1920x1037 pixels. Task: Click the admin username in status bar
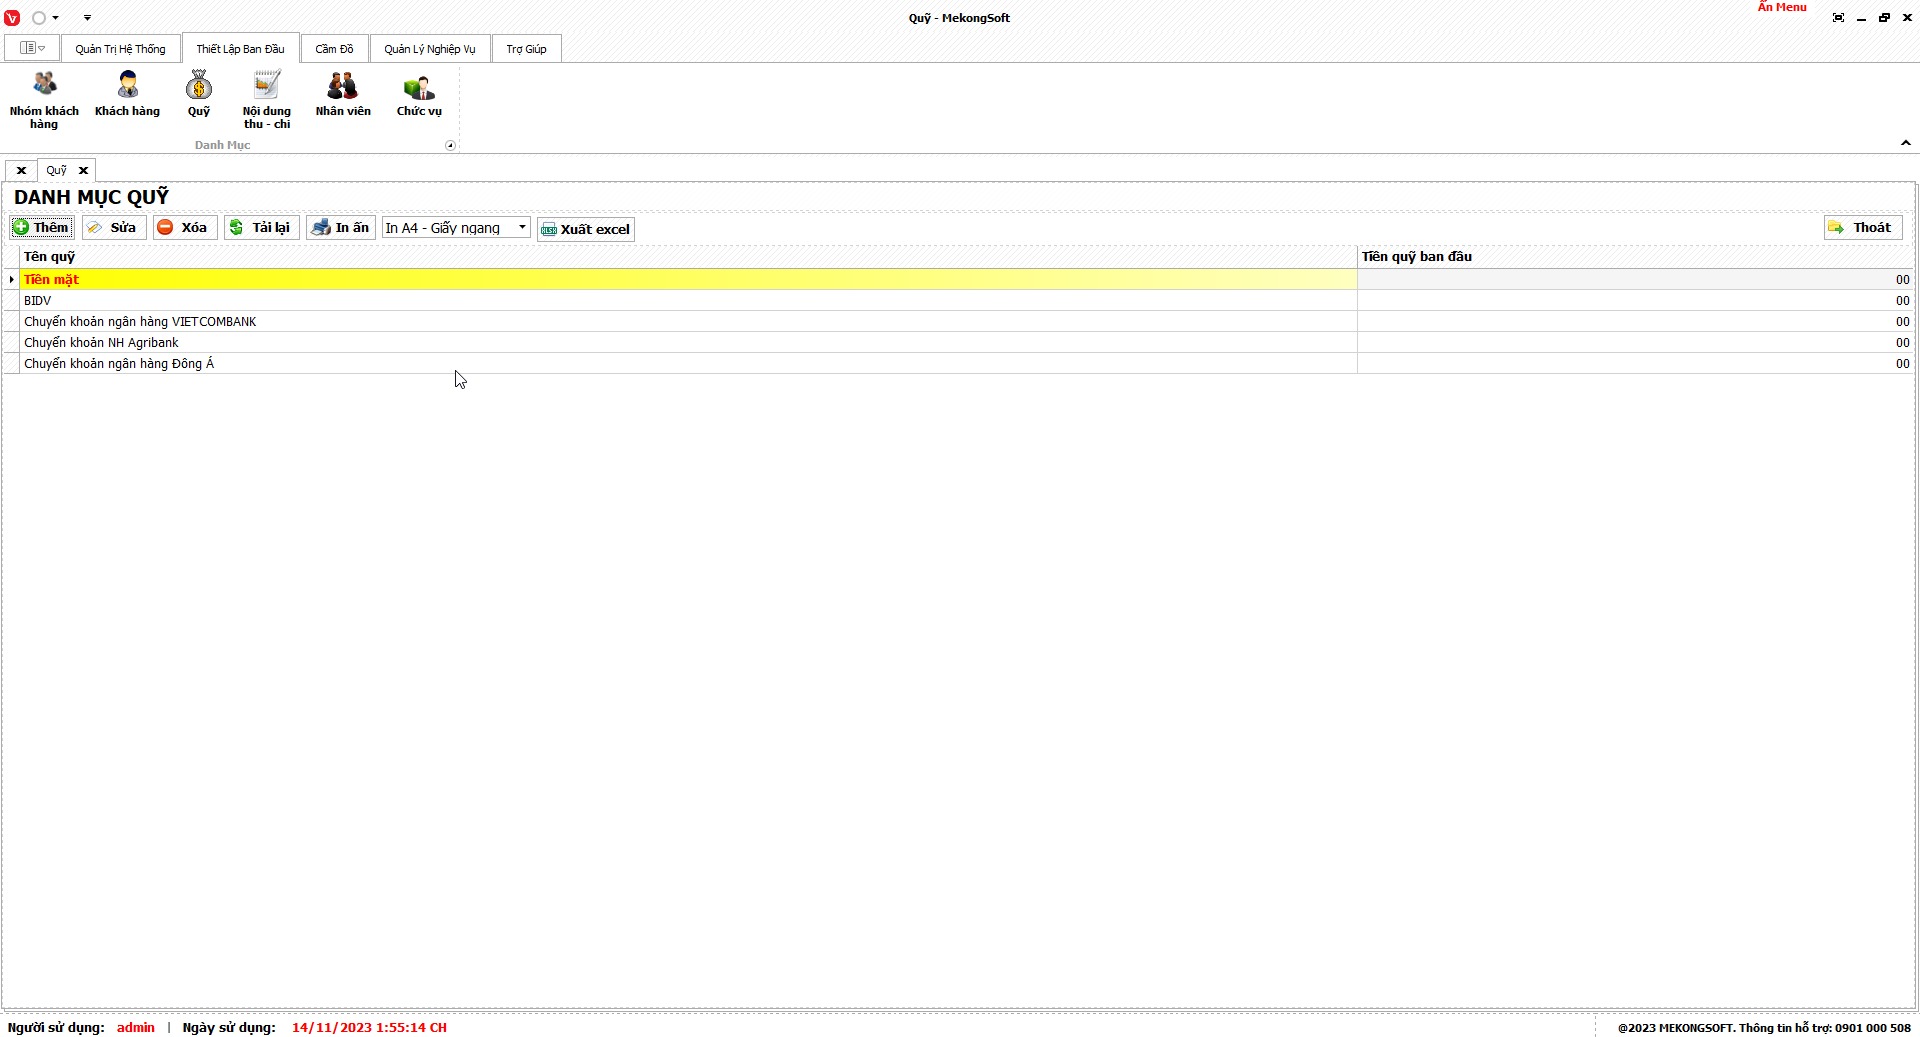coord(136,1028)
